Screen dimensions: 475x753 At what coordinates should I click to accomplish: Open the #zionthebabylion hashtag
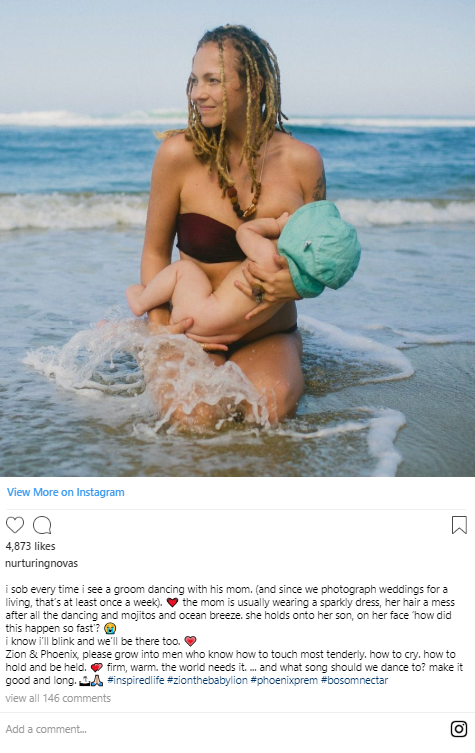pyautogui.click(x=207, y=680)
